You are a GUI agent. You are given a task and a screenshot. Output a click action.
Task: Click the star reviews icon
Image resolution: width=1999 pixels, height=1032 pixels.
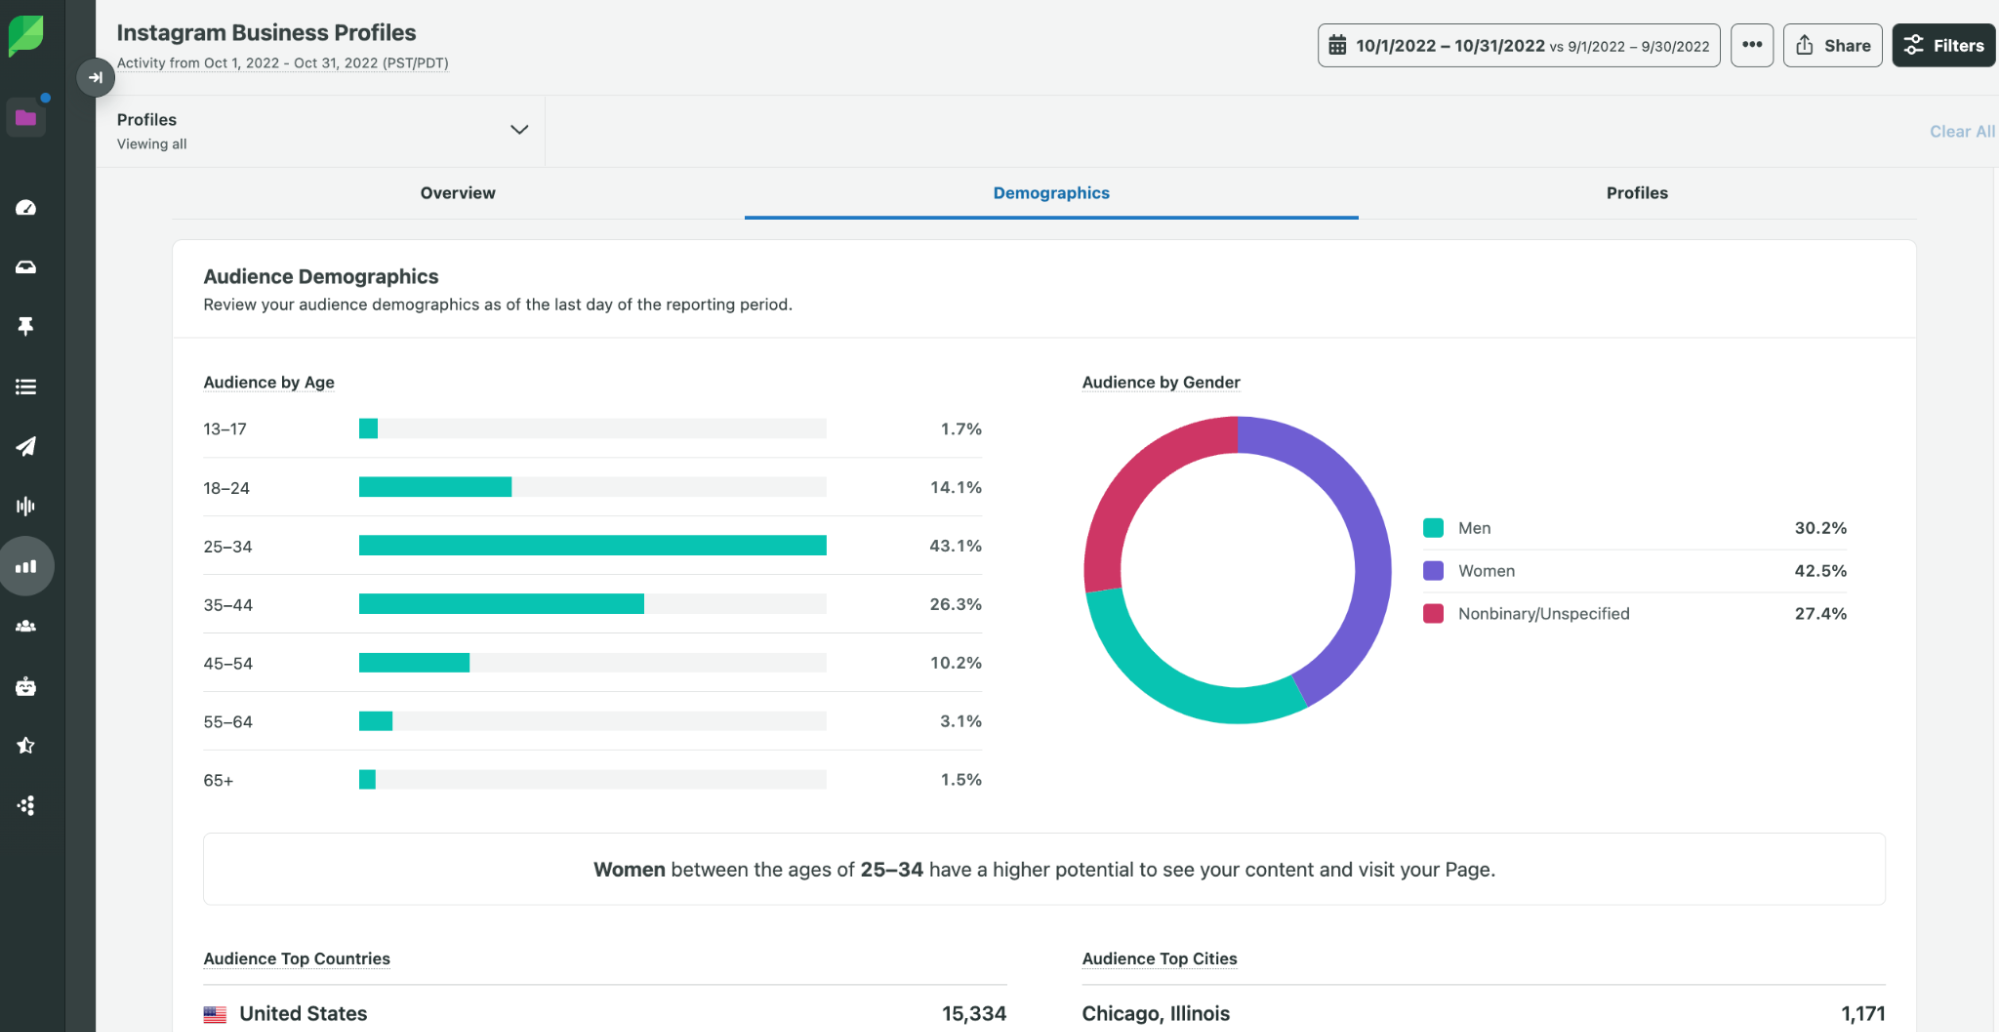(26, 745)
